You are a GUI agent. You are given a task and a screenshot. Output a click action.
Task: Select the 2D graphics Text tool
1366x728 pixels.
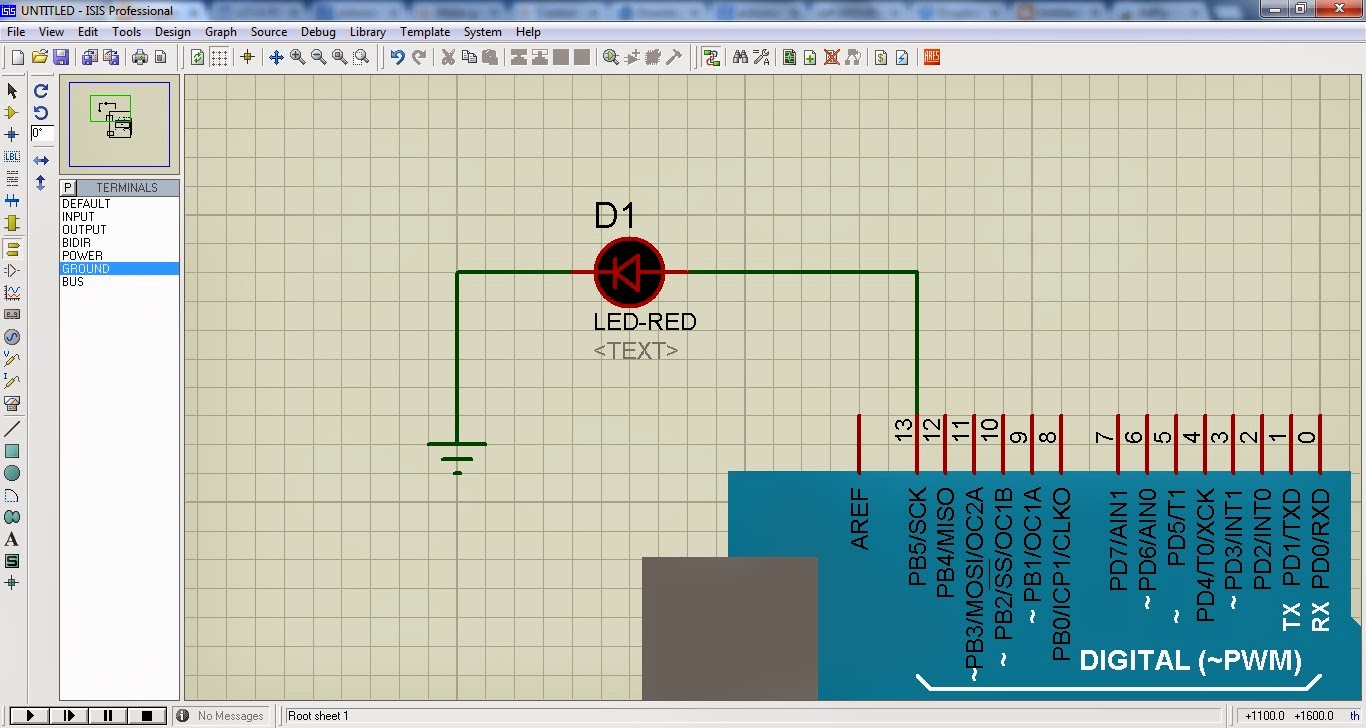[12, 540]
